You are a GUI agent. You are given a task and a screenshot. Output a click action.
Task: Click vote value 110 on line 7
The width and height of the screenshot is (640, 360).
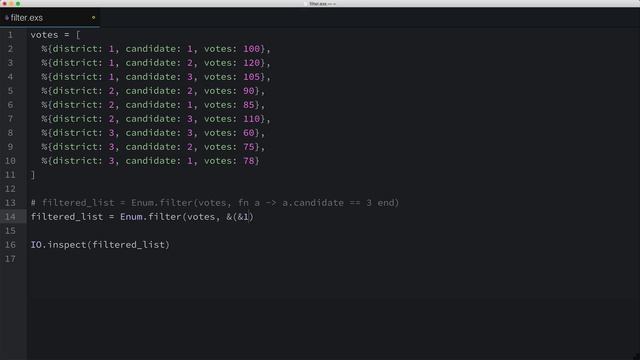(x=251, y=119)
